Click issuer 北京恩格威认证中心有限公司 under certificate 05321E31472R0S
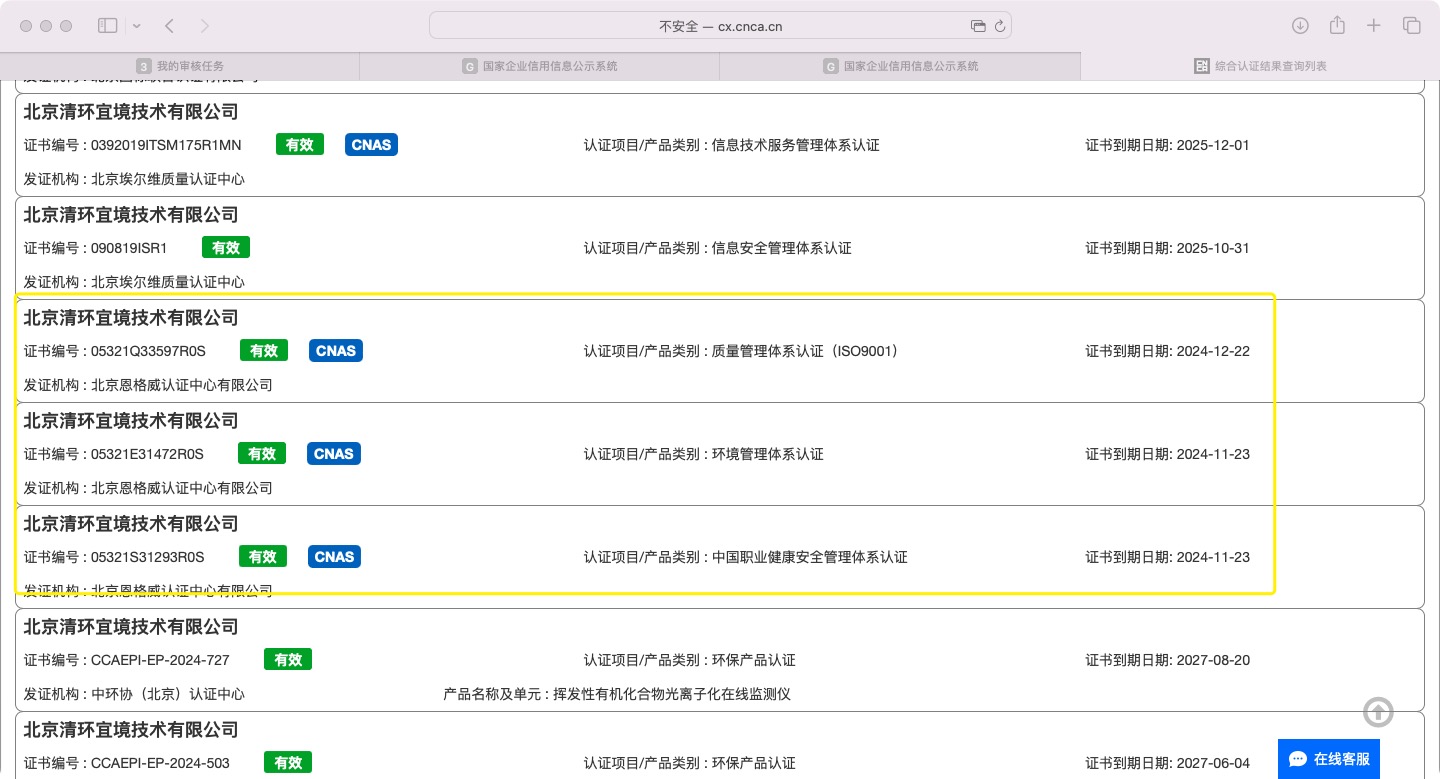This screenshot has width=1440, height=779. [182, 488]
